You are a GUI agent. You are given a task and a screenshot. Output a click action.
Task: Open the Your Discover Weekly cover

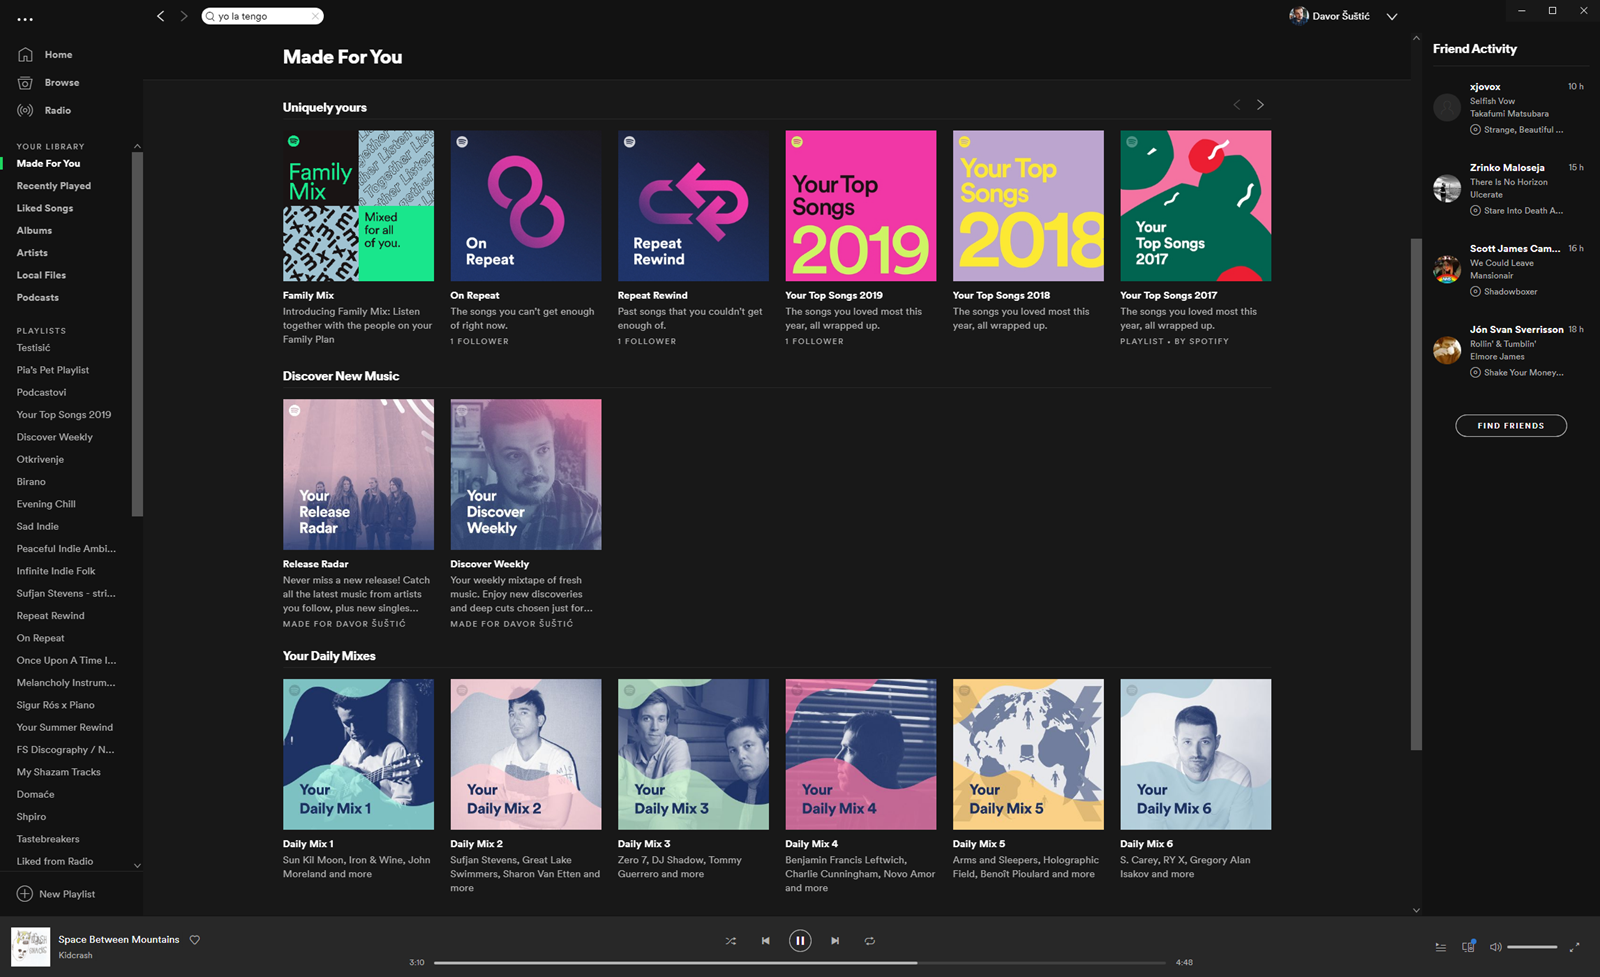click(x=526, y=474)
